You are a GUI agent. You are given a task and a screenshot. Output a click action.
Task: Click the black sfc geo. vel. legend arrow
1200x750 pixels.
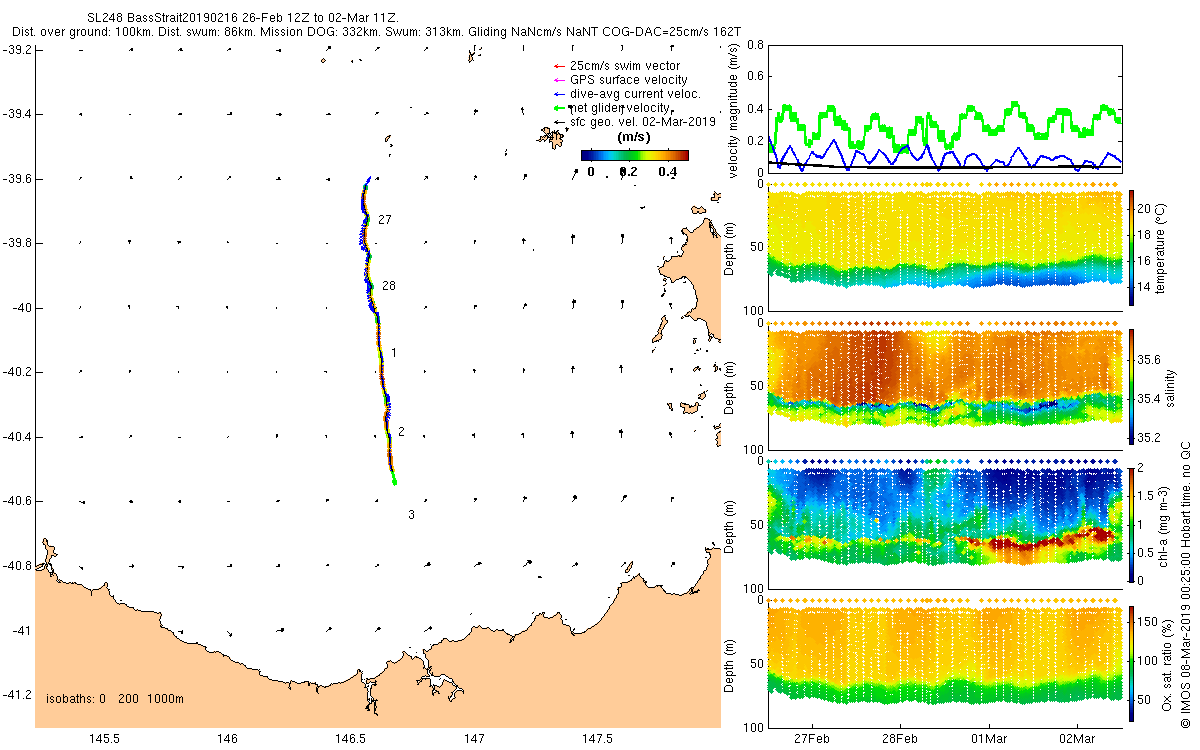pos(558,122)
